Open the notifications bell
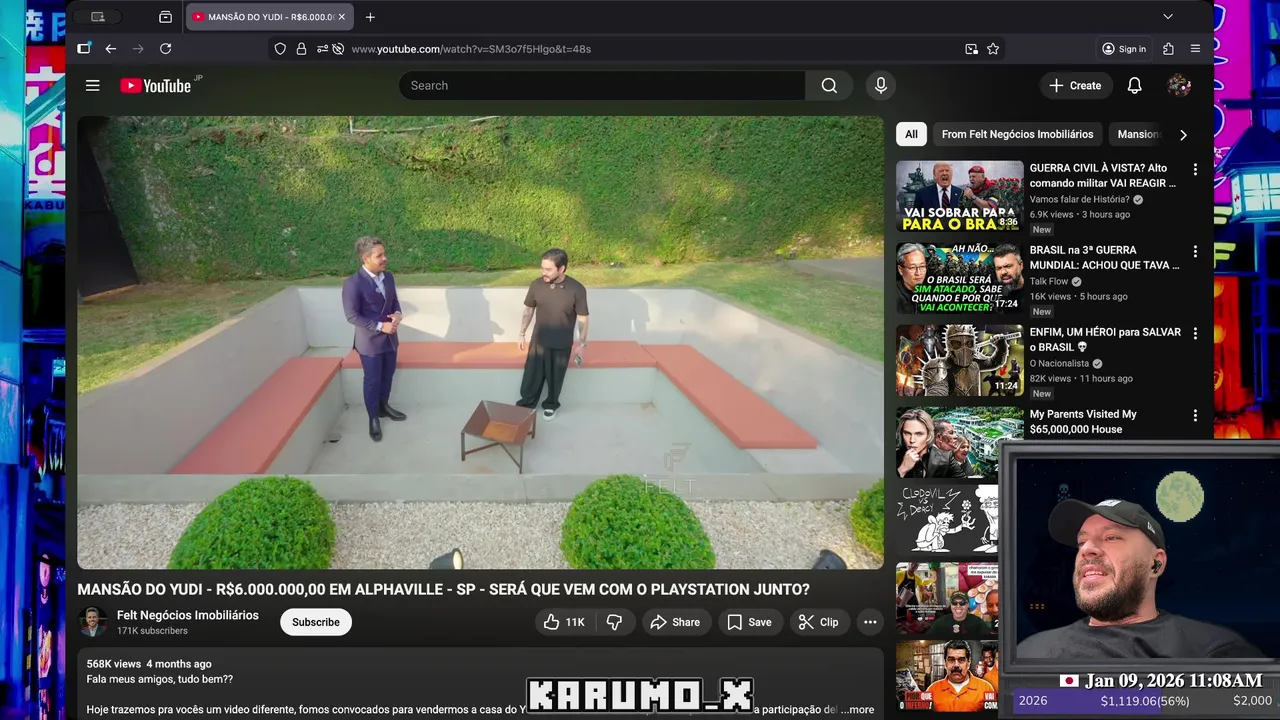Viewport: 1280px width, 720px height. (1134, 86)
